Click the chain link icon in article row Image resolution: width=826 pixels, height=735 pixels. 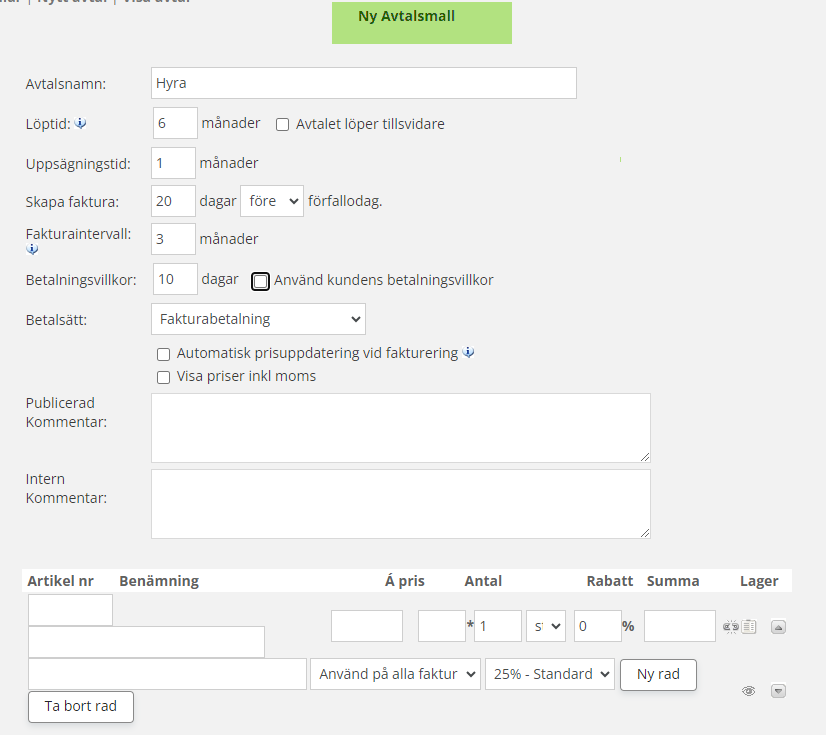click(730, 627)
